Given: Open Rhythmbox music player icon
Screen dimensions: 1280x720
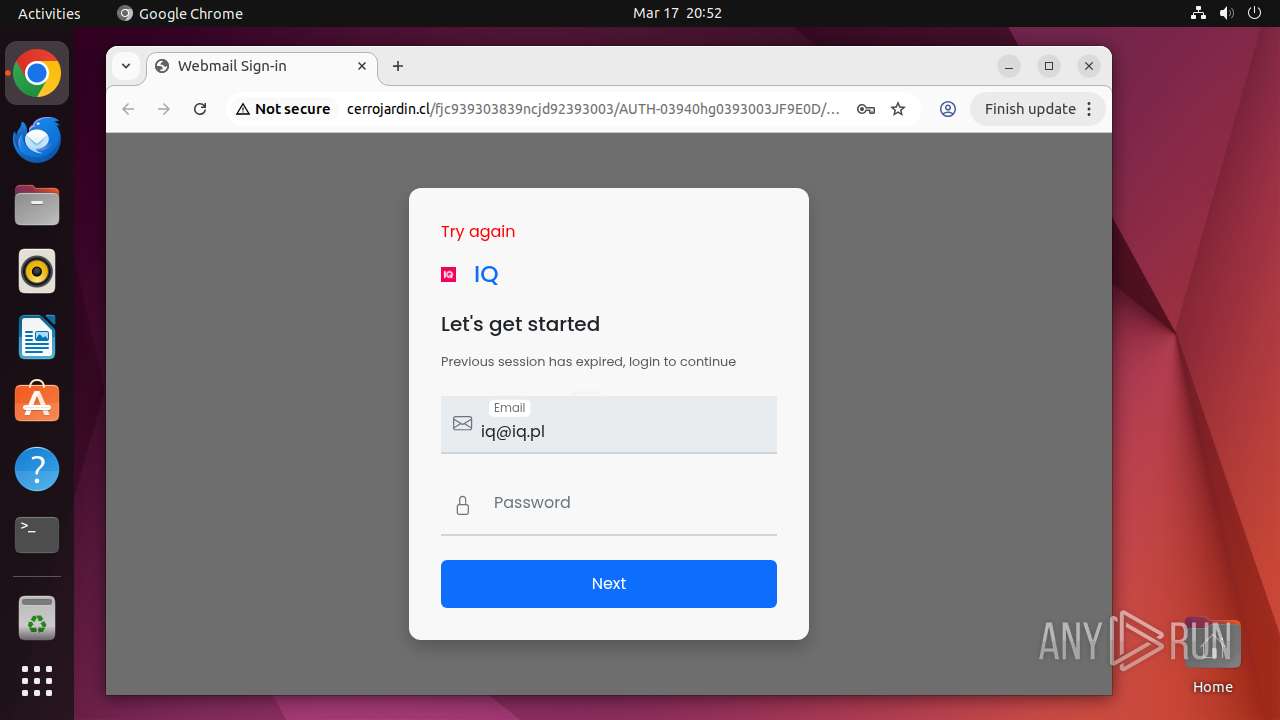Looking at the screenshot, I should pos(37,272).
